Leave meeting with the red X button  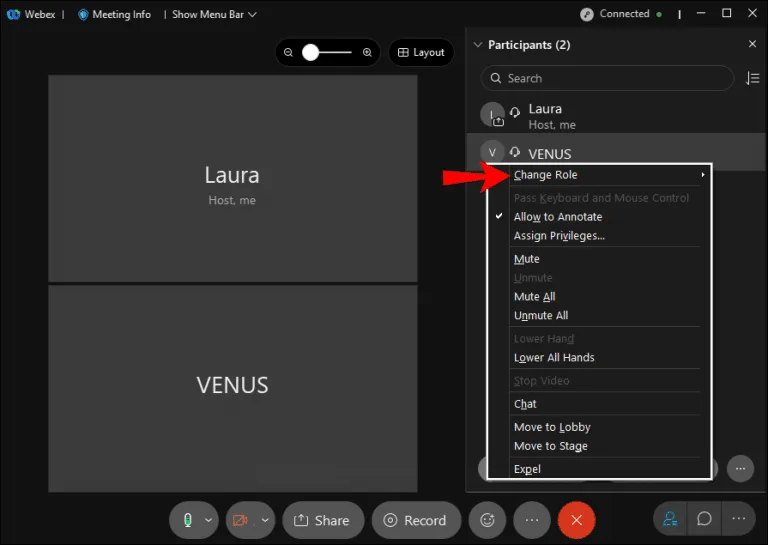[576, 520]
